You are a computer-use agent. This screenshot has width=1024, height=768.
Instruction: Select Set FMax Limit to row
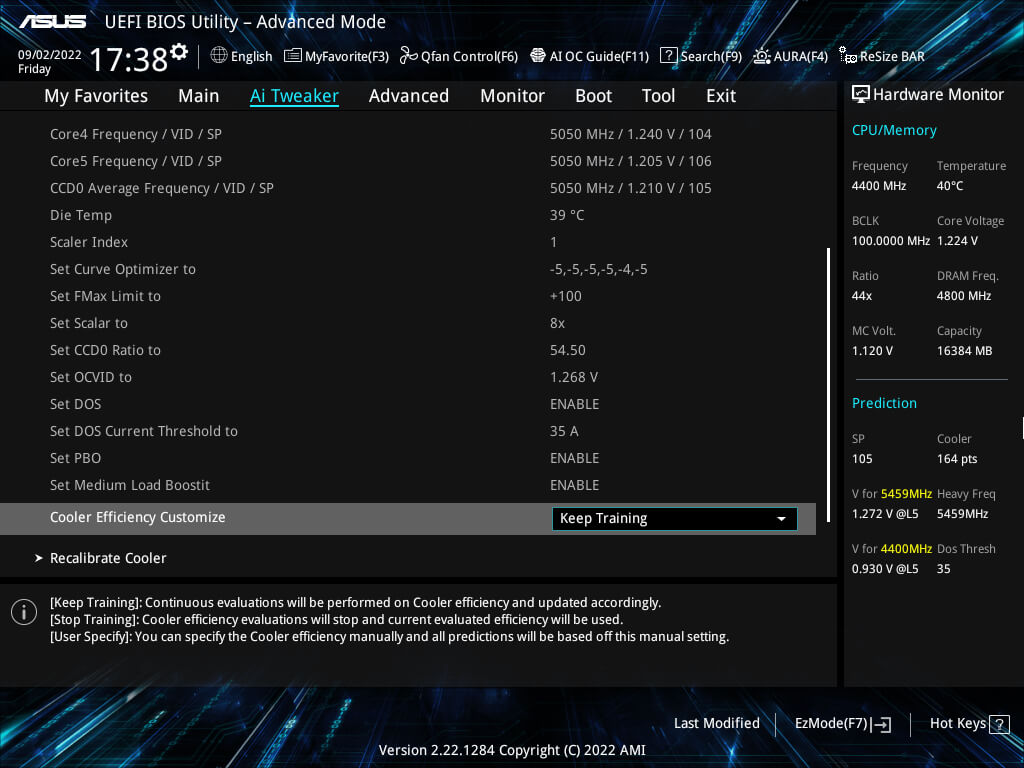[408, 296]
